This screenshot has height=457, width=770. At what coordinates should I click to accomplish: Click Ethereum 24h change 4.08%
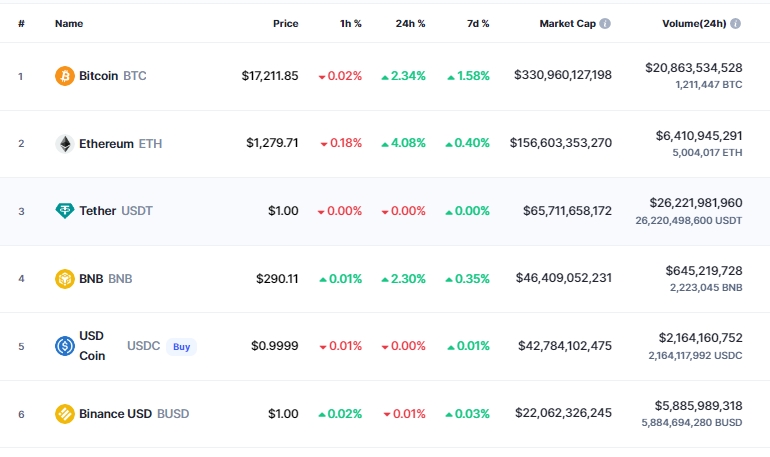[x=404, y=143]
